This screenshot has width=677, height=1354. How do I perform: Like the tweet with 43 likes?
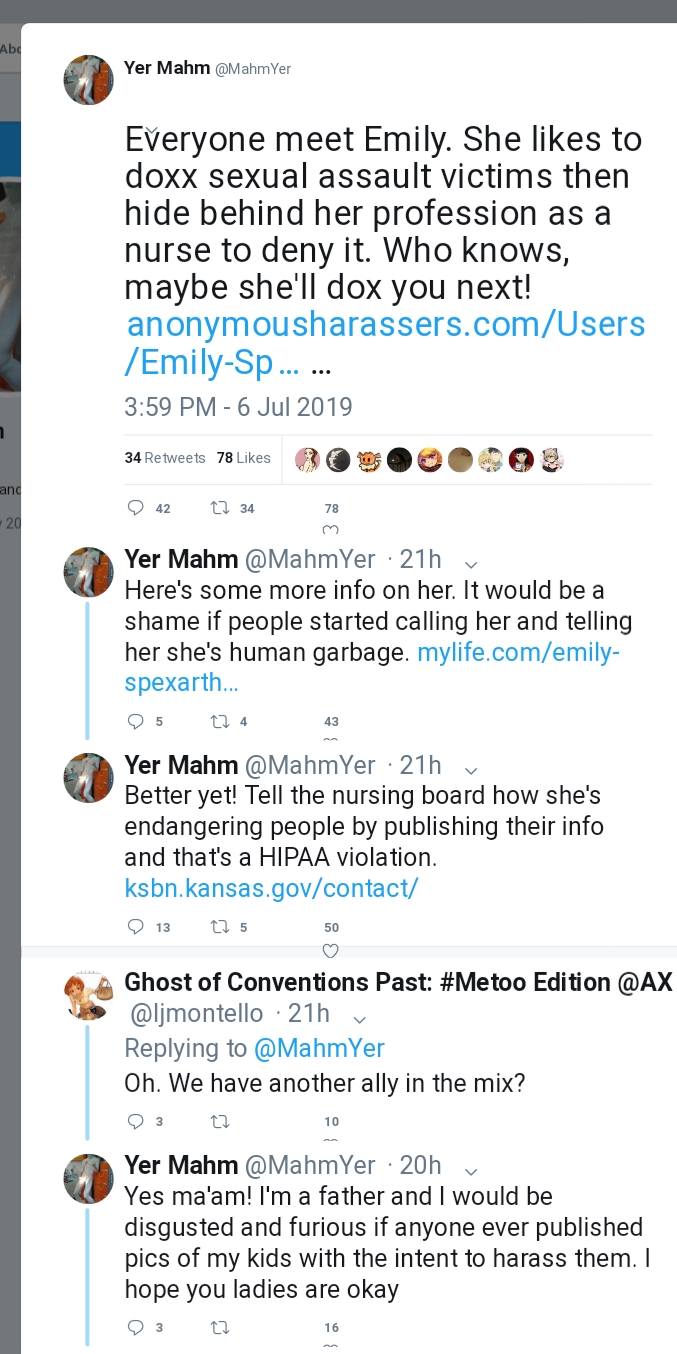point(331,738)
